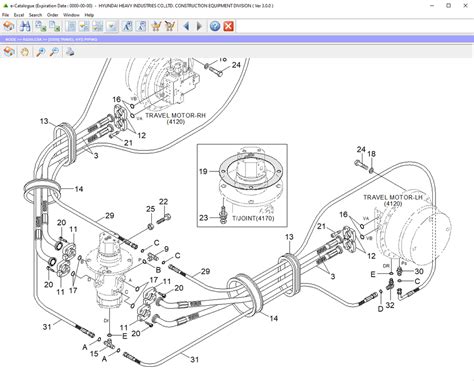Click the second font size 'A' icon
The image size is (474, 381).
pos(141,26)
